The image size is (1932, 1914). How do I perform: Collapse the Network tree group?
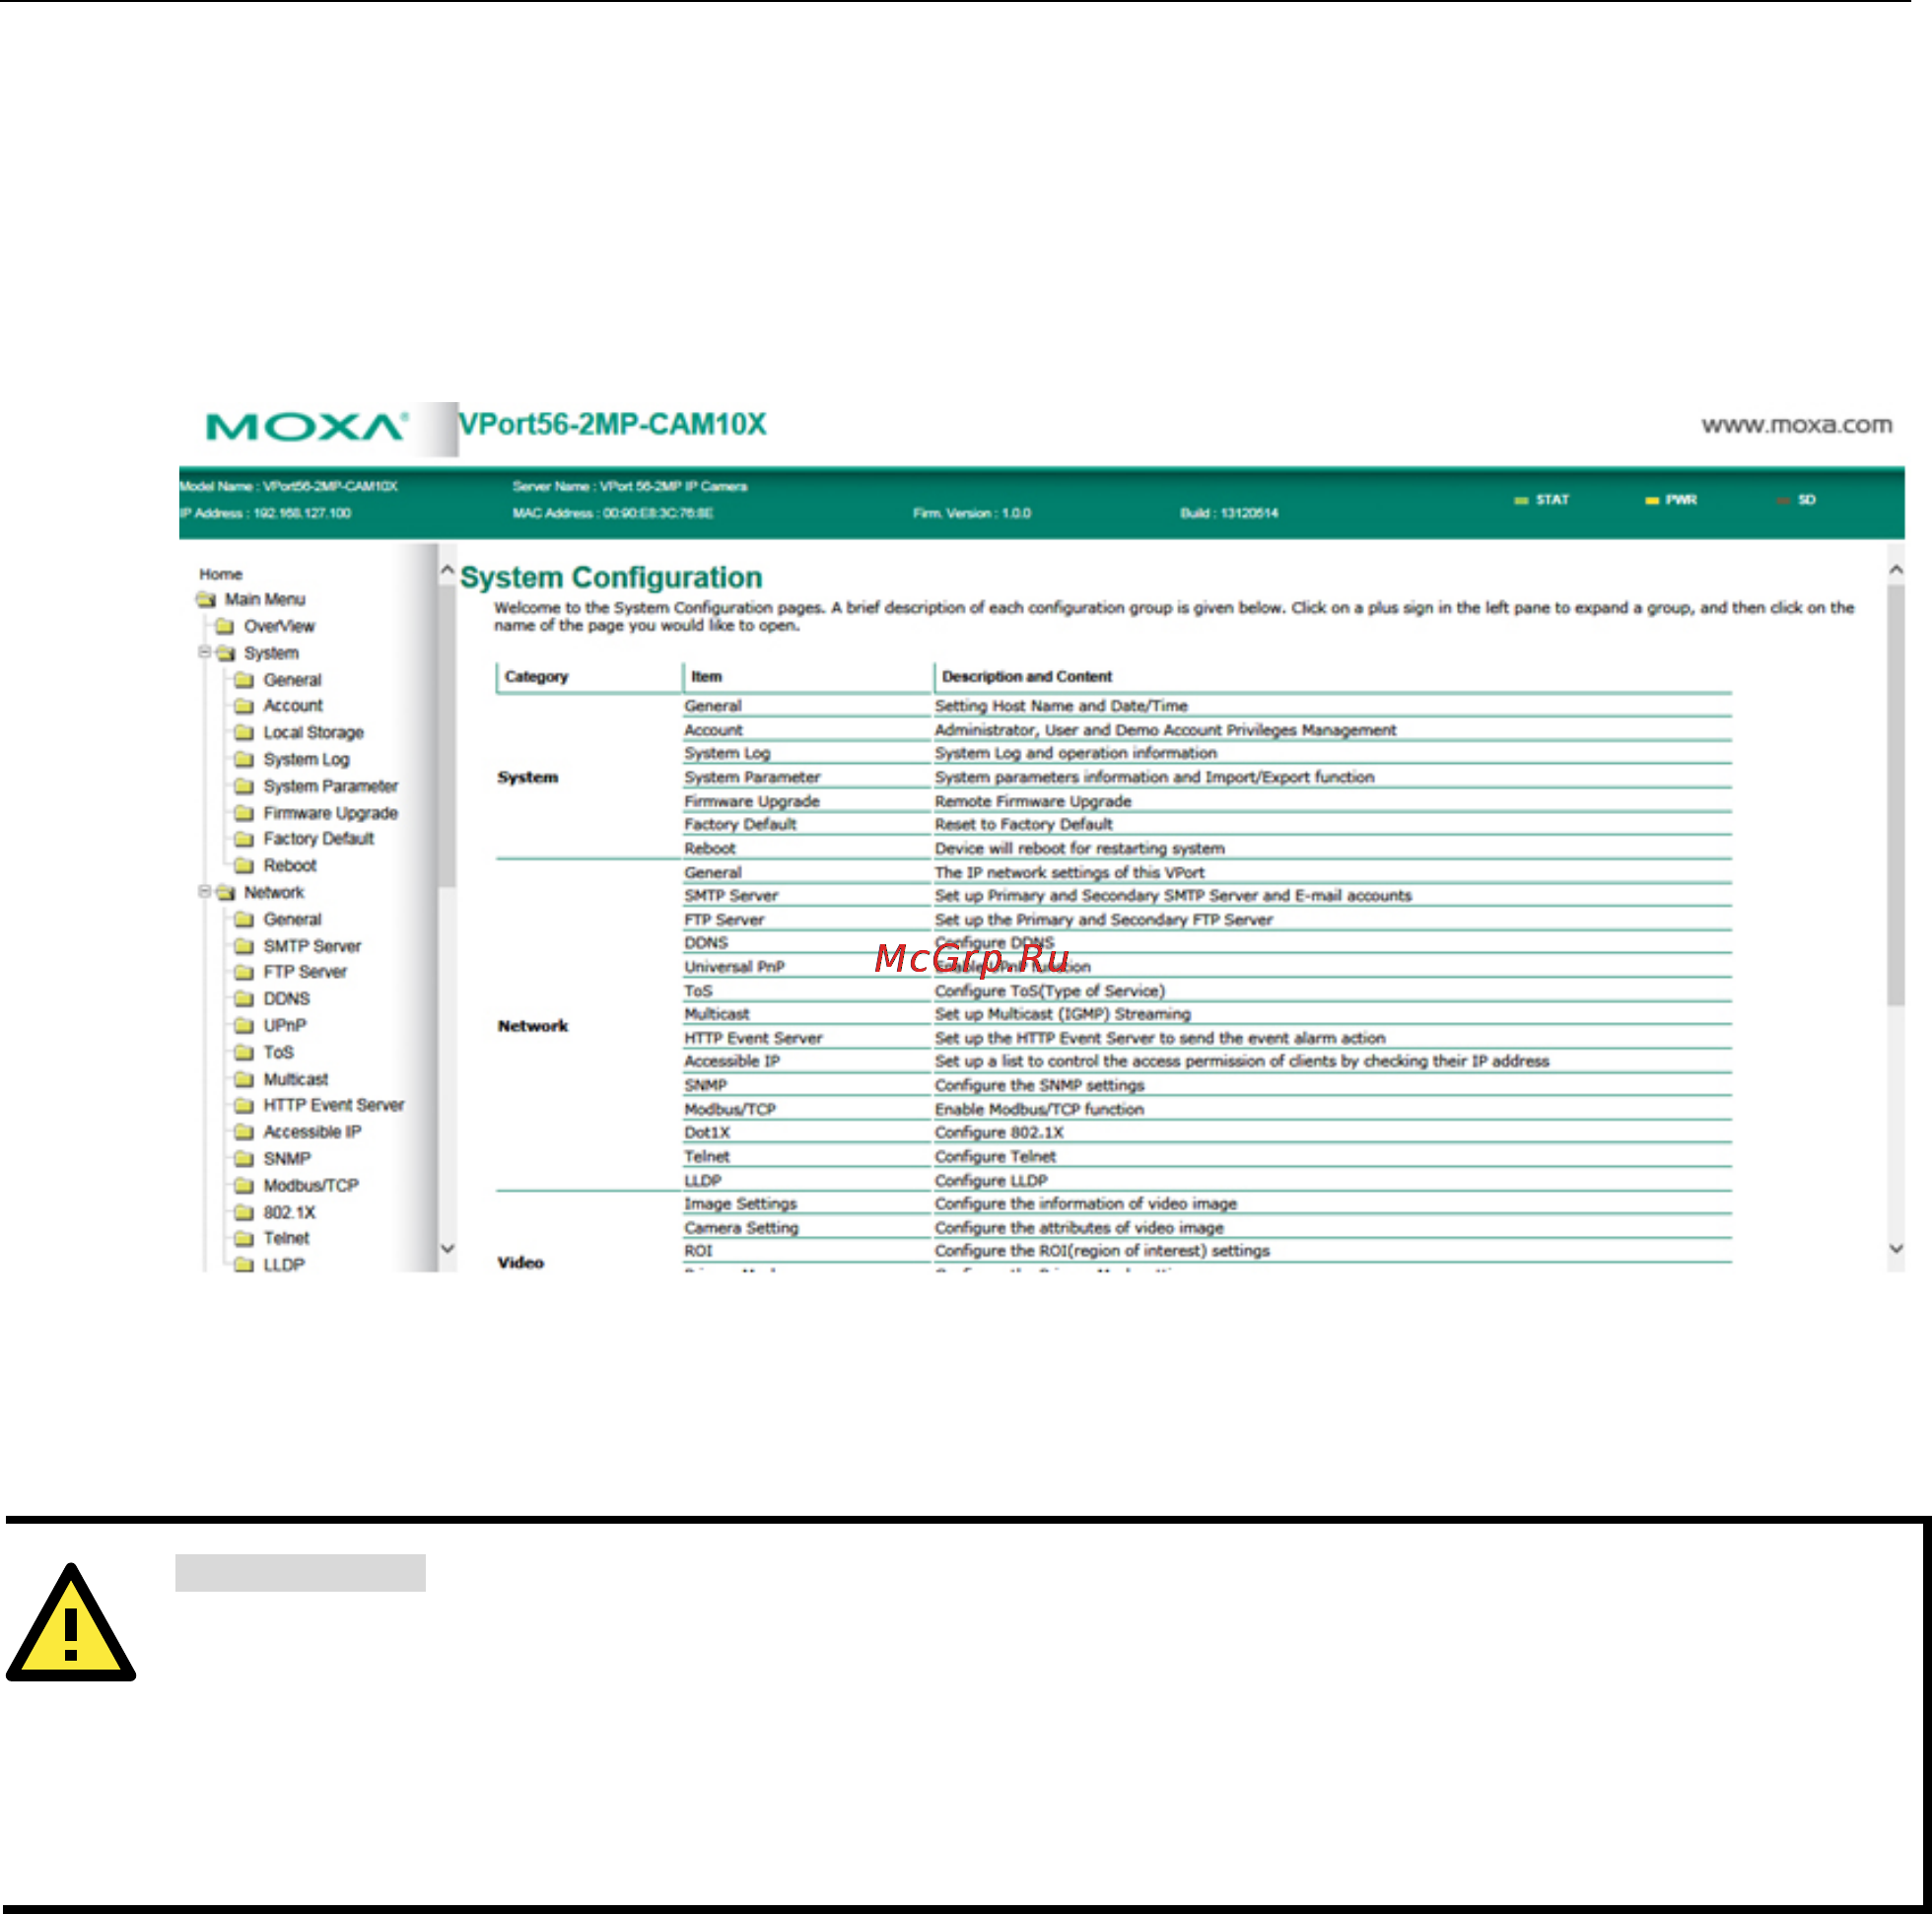click(x=204, y=891)
